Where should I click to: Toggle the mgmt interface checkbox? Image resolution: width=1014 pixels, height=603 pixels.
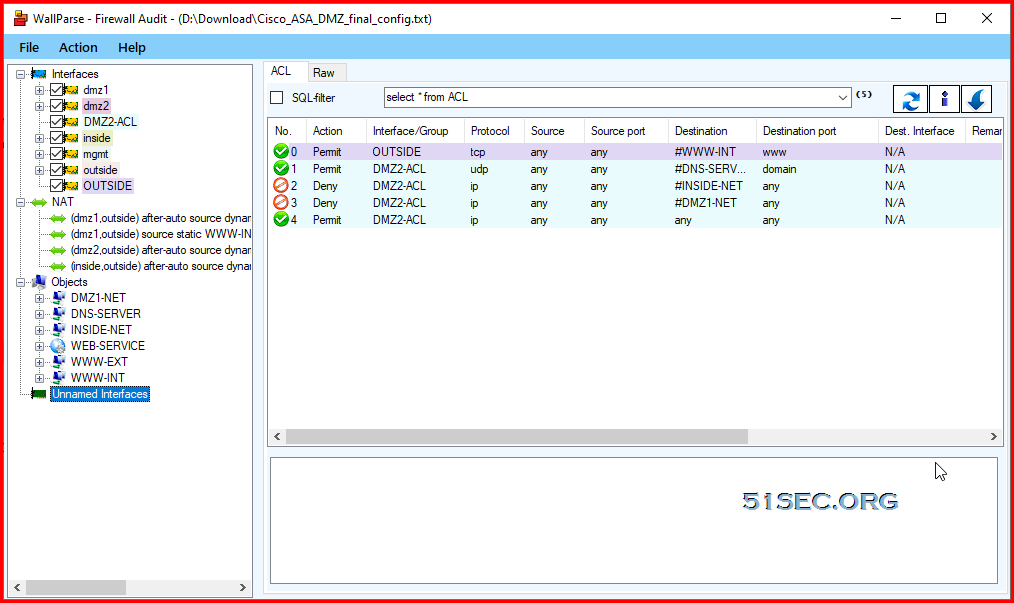click(56, 154)
